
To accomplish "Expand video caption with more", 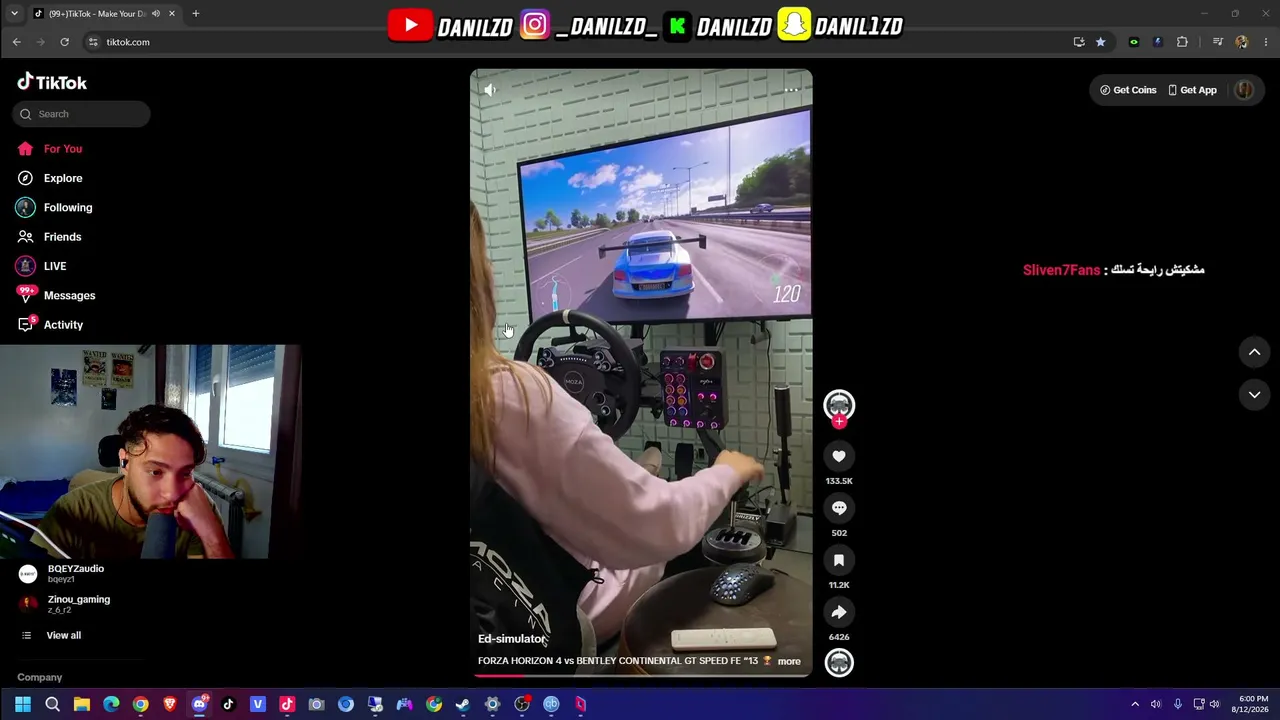I will click(x=789, y=661).
